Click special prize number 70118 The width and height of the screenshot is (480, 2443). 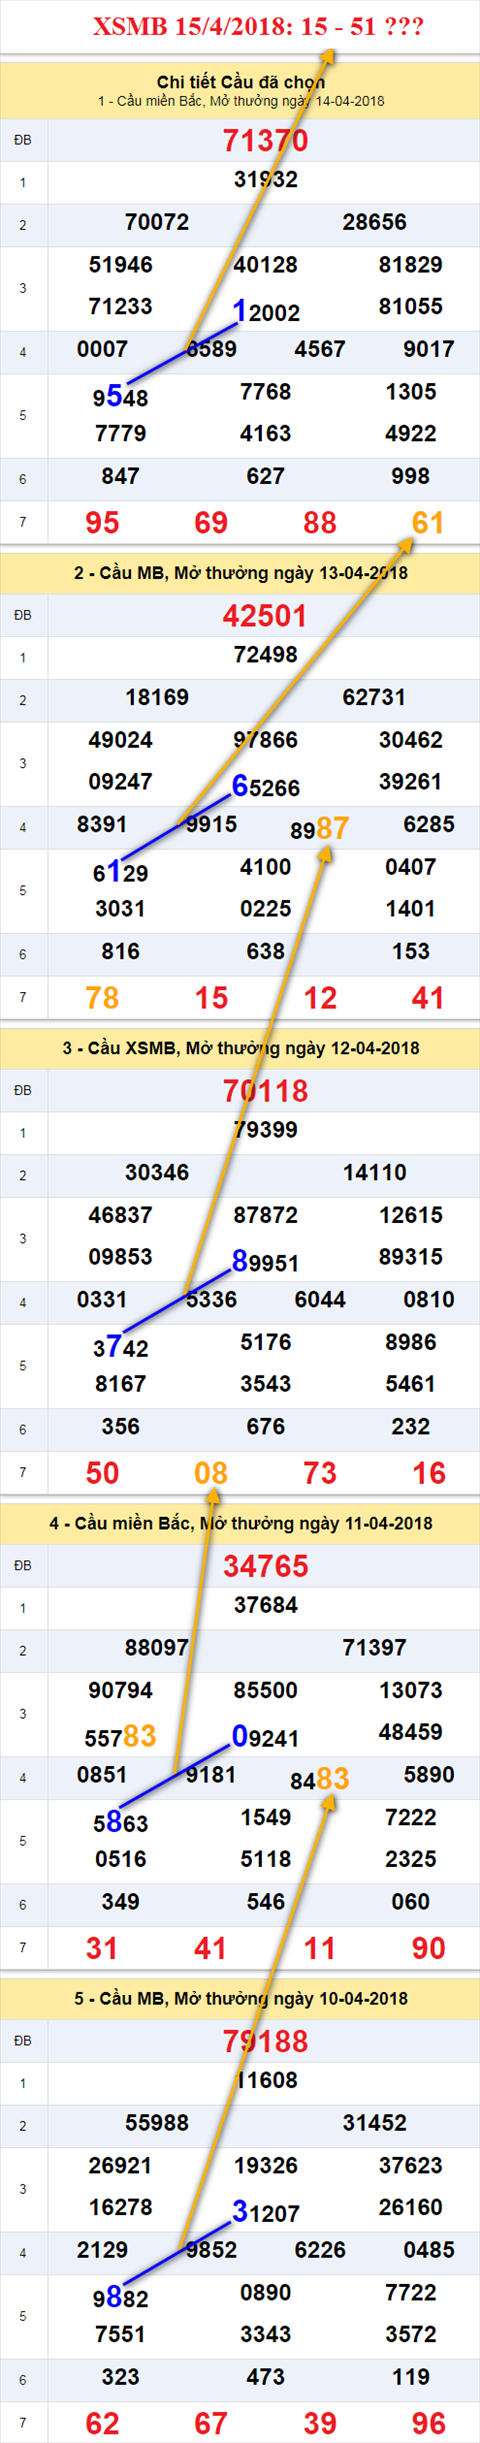pyautogui.click(x=265, y=1091)
